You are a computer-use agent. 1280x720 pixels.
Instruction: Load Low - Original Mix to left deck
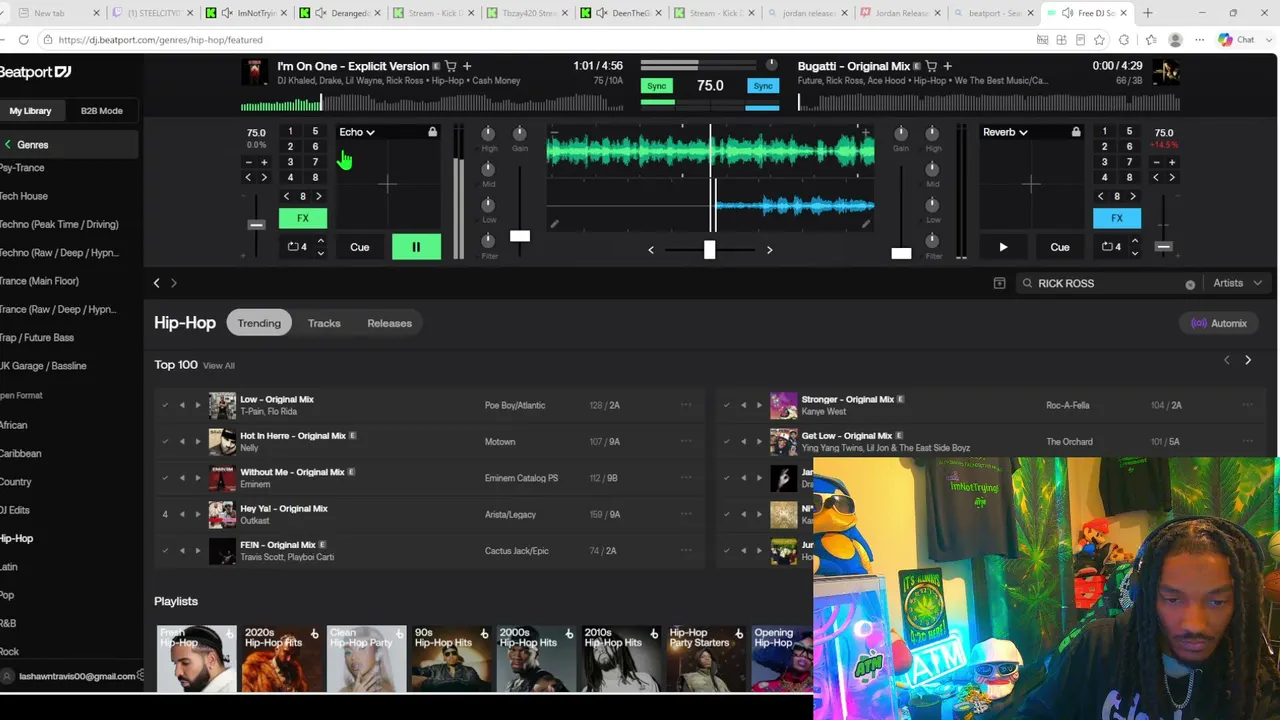click(182, 405)
